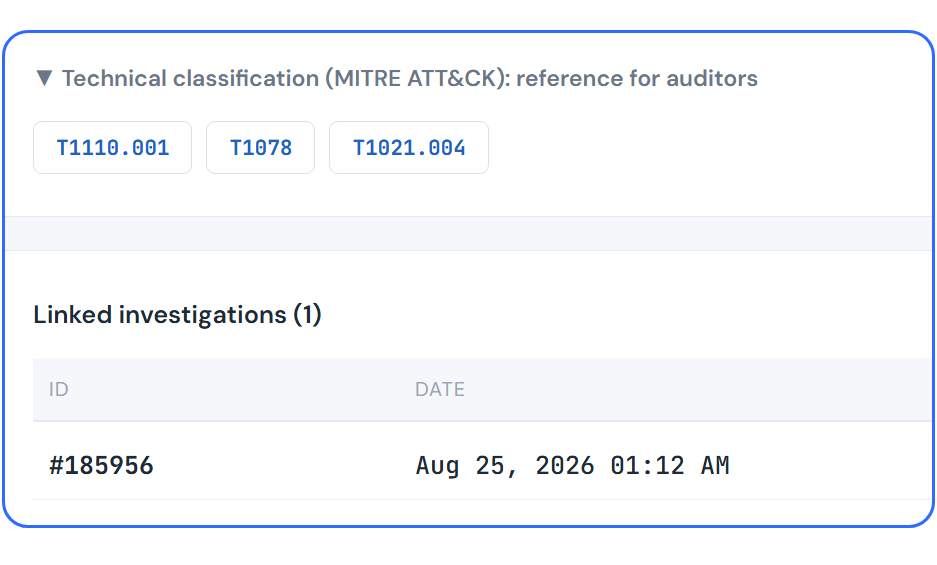Screen dimensions: 937x565
Task: Click the Linked investigations (1) heading
Action: pos(177,314)
